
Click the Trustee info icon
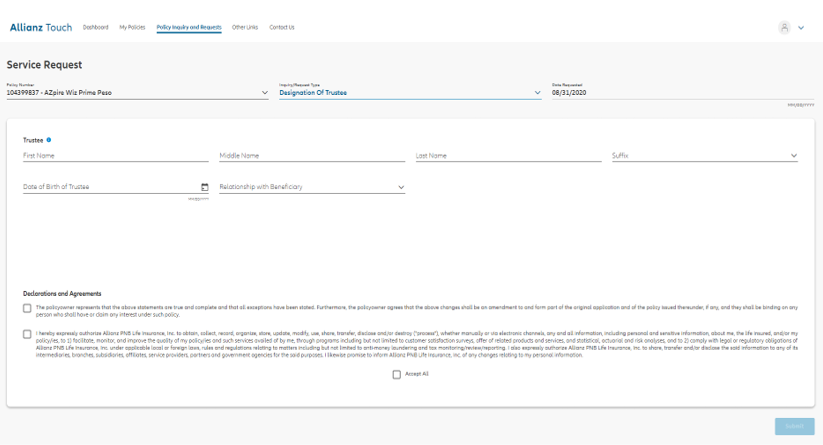pyautogui.click(x=49, y=140)
